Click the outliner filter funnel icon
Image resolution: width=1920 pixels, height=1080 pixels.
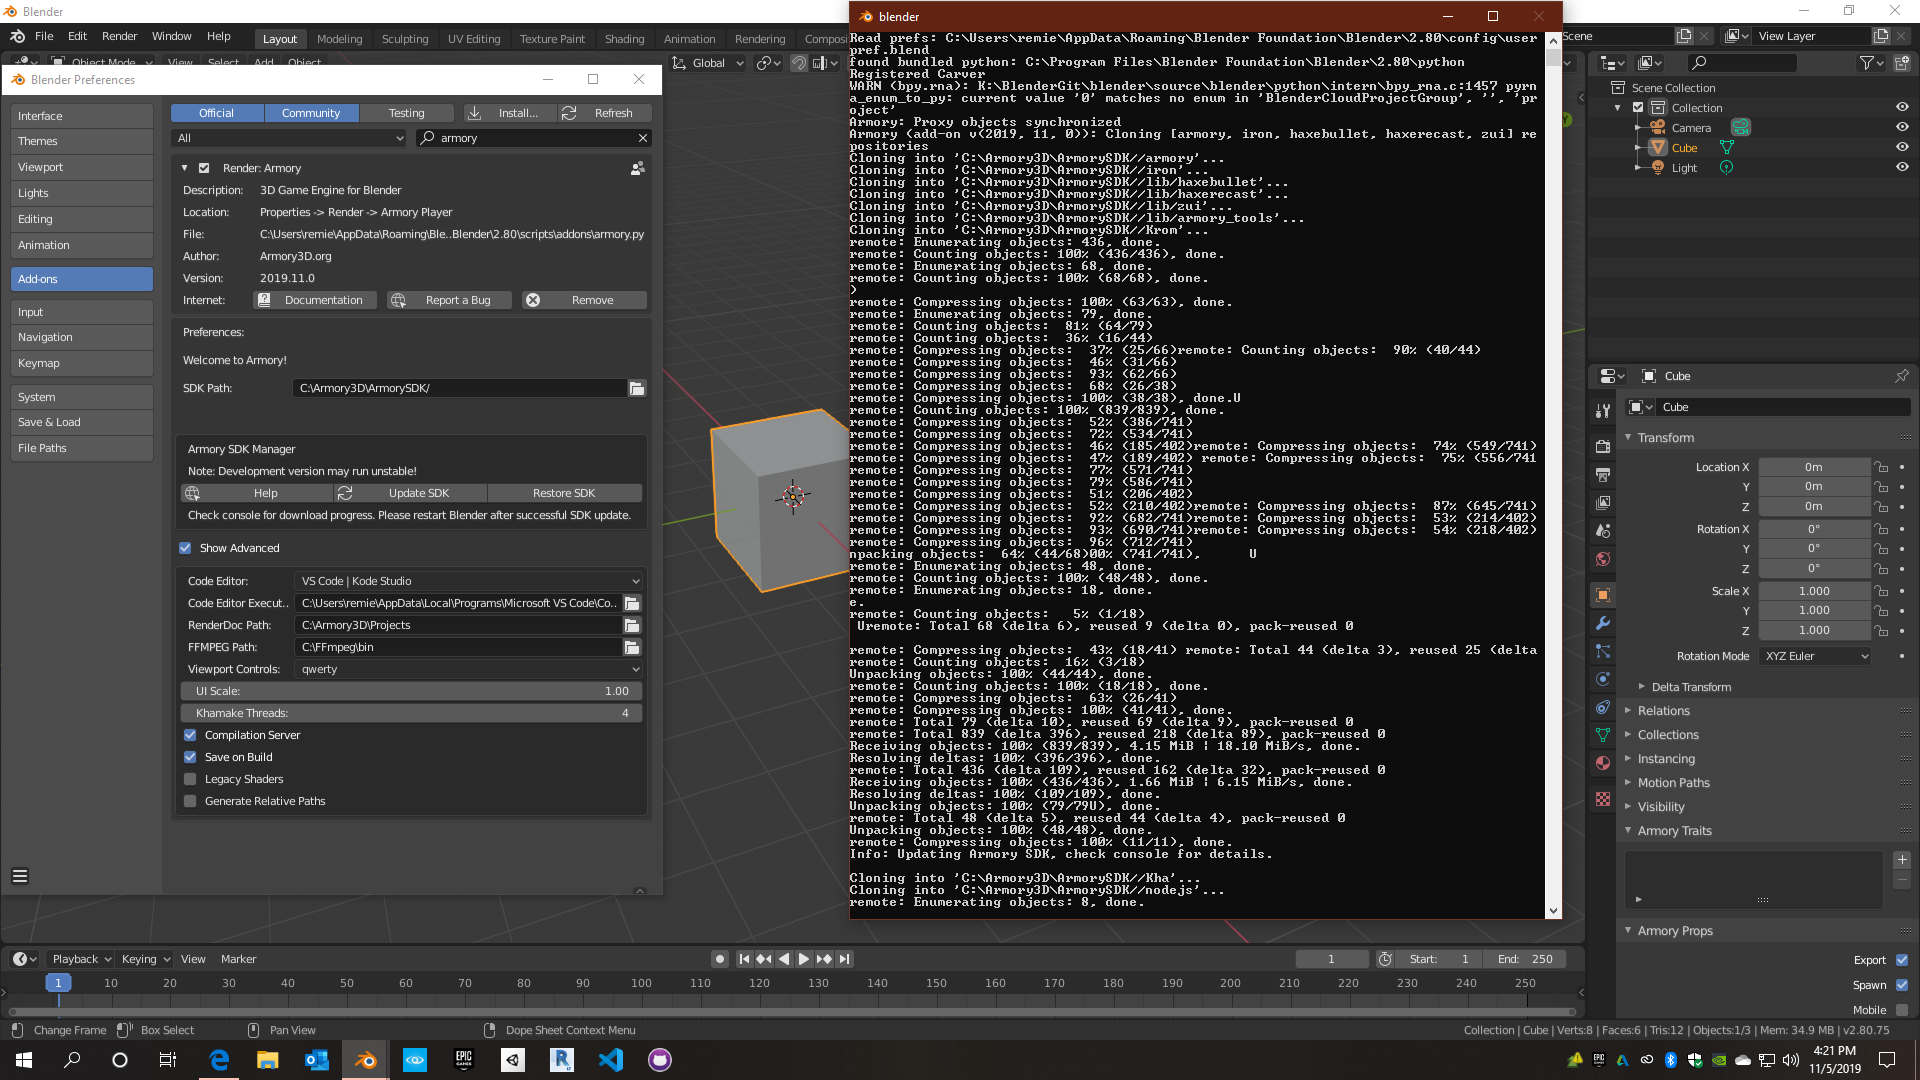1866,62
